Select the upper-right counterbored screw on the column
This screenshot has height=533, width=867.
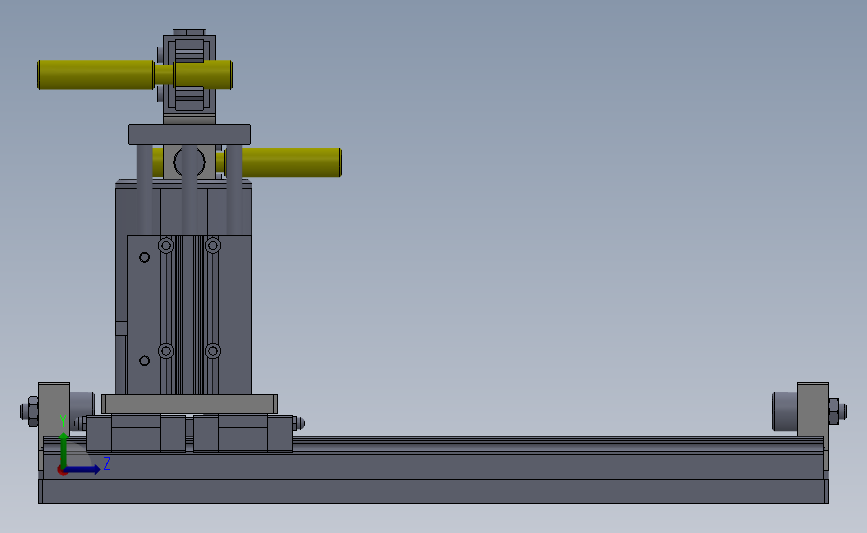[213, 245]
